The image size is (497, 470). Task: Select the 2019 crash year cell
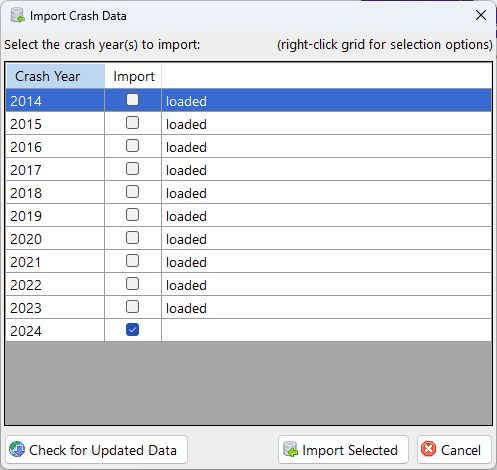click(x=55, y=215)
